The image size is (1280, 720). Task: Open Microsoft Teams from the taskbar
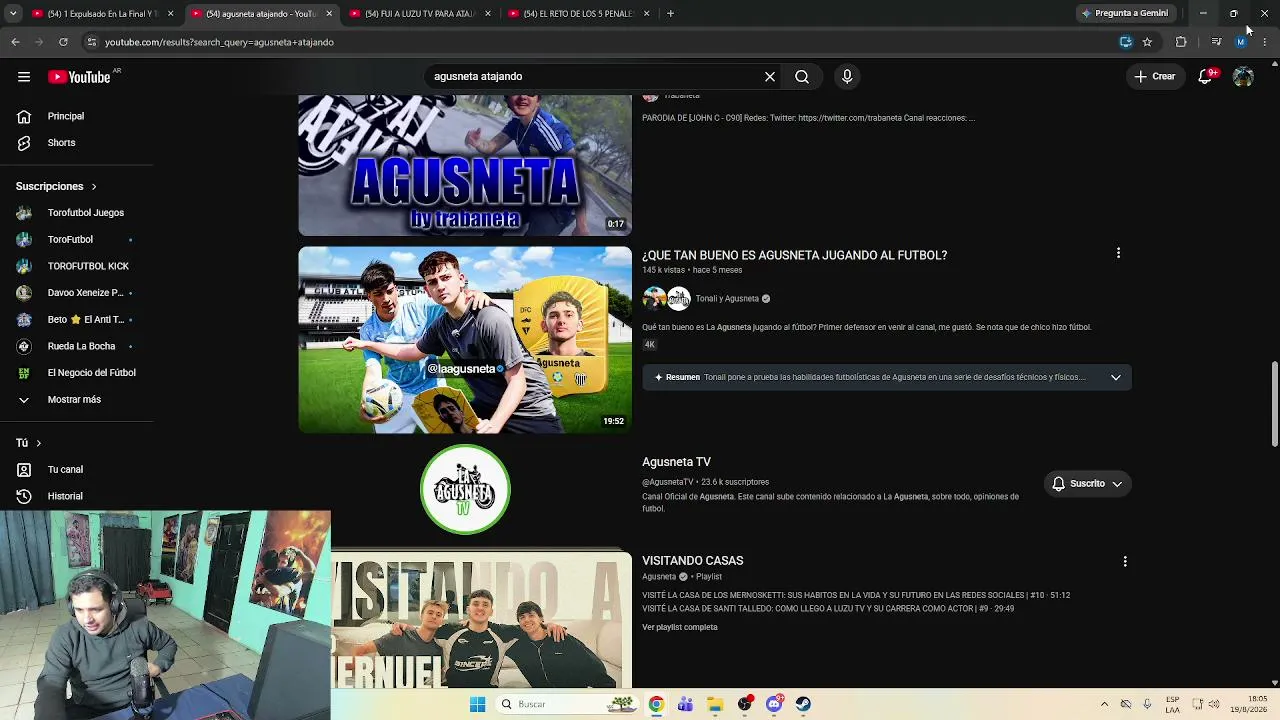(x=686, y=704)
